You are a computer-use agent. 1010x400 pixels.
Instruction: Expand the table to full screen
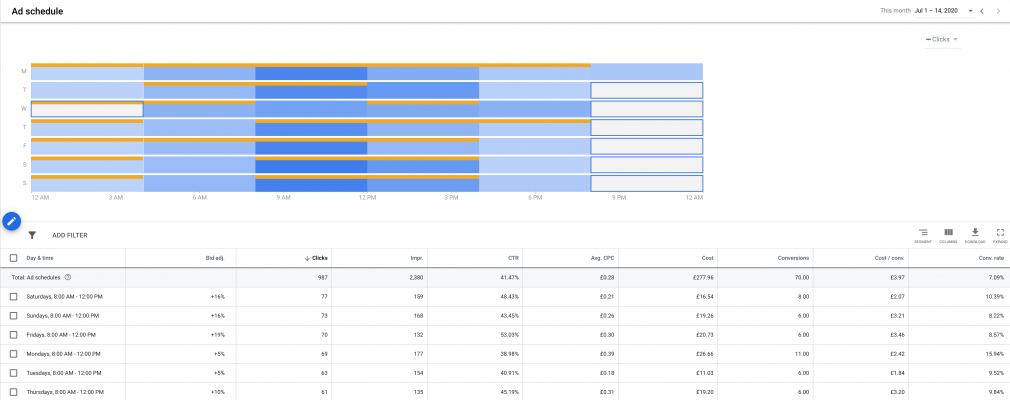point(999,234)
